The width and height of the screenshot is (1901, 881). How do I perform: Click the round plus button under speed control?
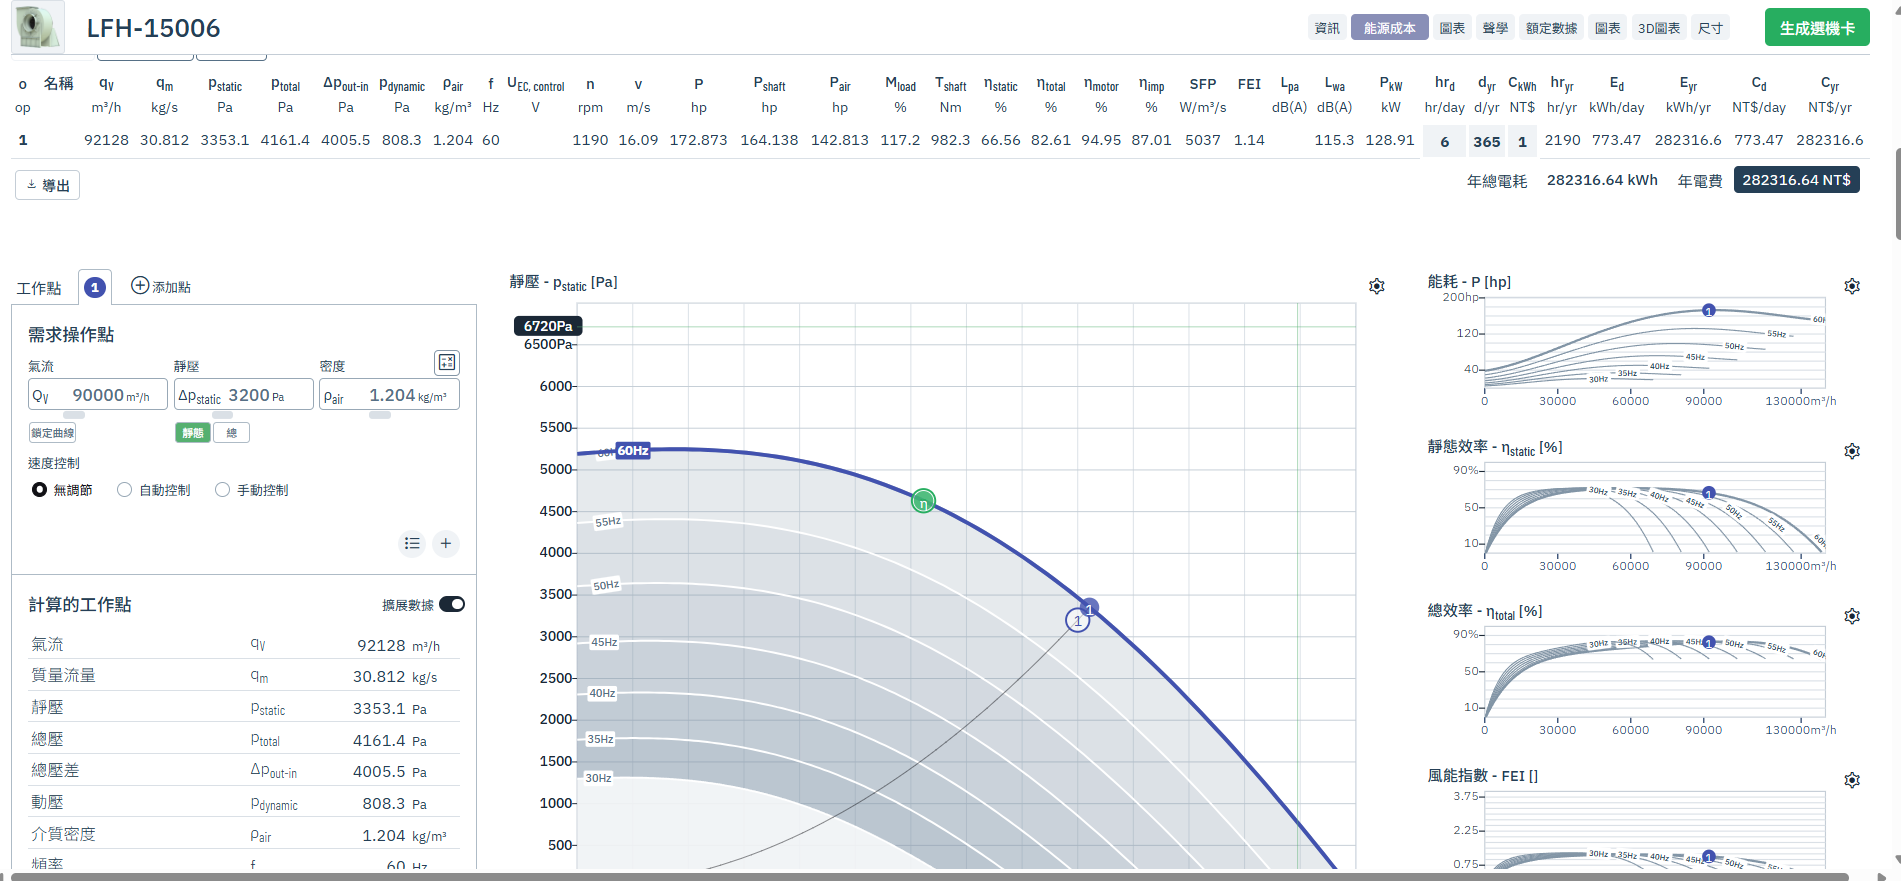point(446,543)
